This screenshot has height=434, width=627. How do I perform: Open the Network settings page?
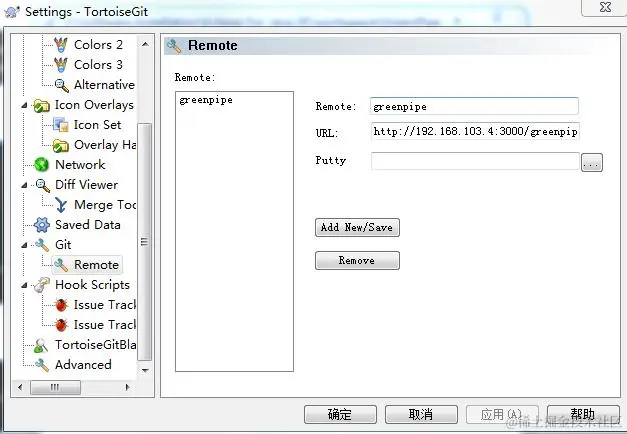click(x=80, y=165)
